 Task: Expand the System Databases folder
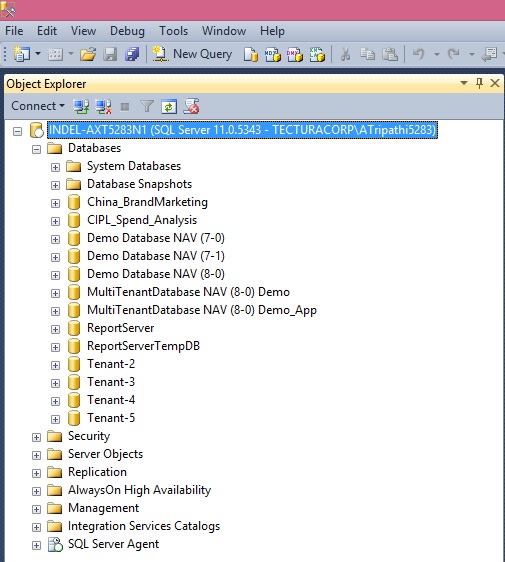(x=55, y=167)
